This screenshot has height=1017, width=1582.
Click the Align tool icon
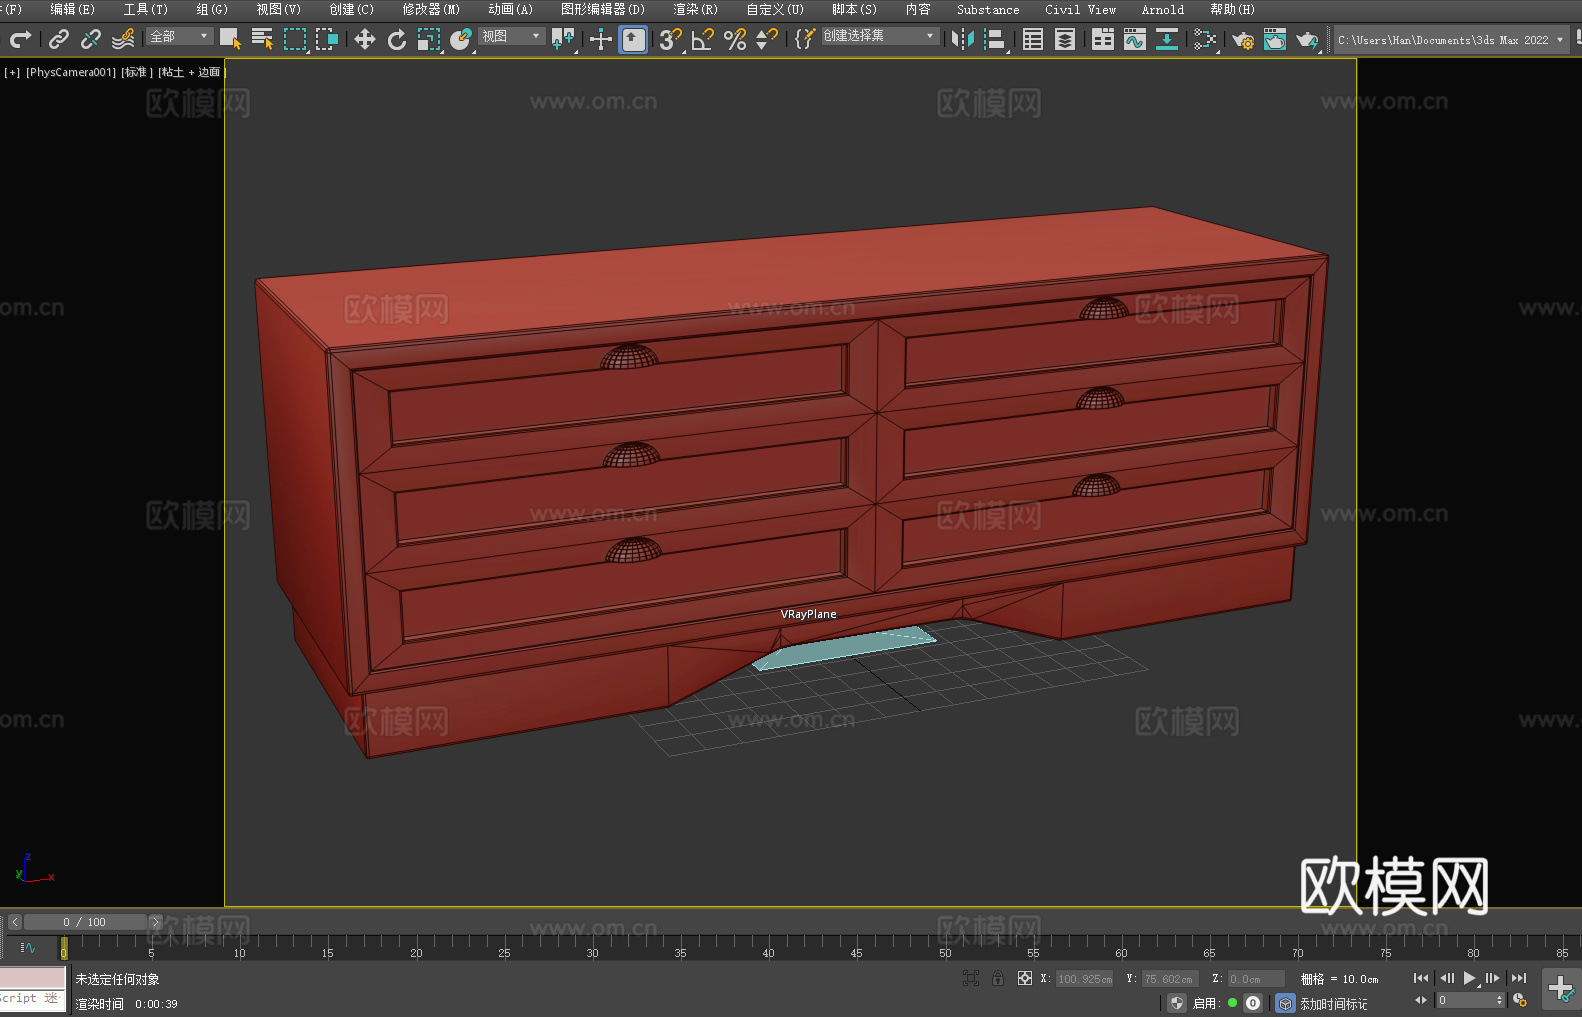pyautogui.click(x=995, y=39)
